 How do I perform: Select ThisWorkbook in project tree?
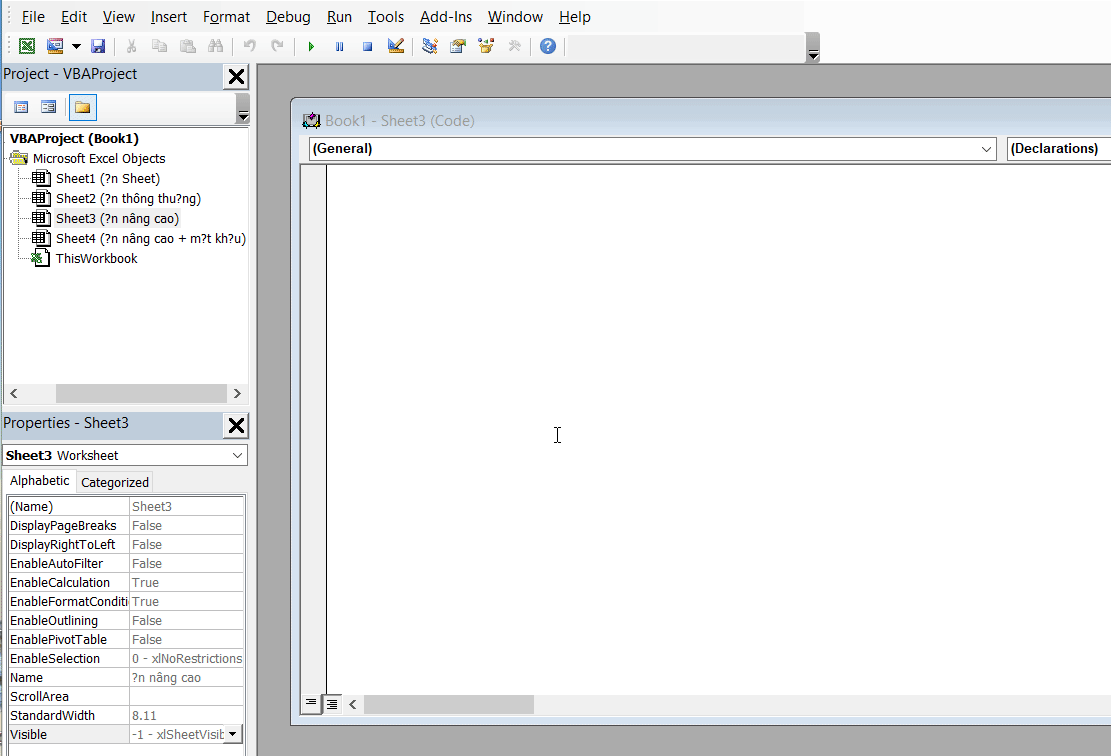click(96, 258)
